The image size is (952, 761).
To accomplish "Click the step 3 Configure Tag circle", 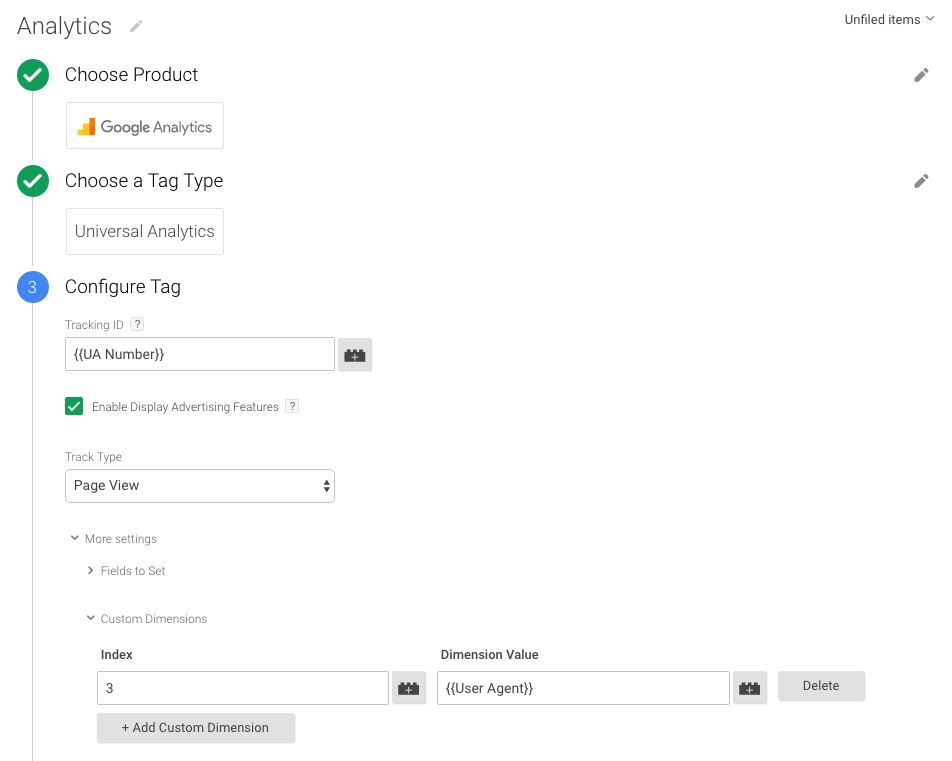I will tap(33, 287).
